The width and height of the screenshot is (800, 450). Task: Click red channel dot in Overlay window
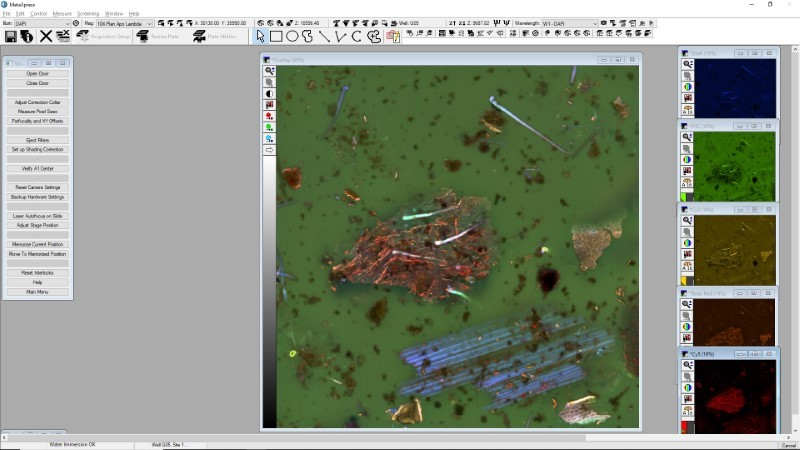[x=269, y=116]
